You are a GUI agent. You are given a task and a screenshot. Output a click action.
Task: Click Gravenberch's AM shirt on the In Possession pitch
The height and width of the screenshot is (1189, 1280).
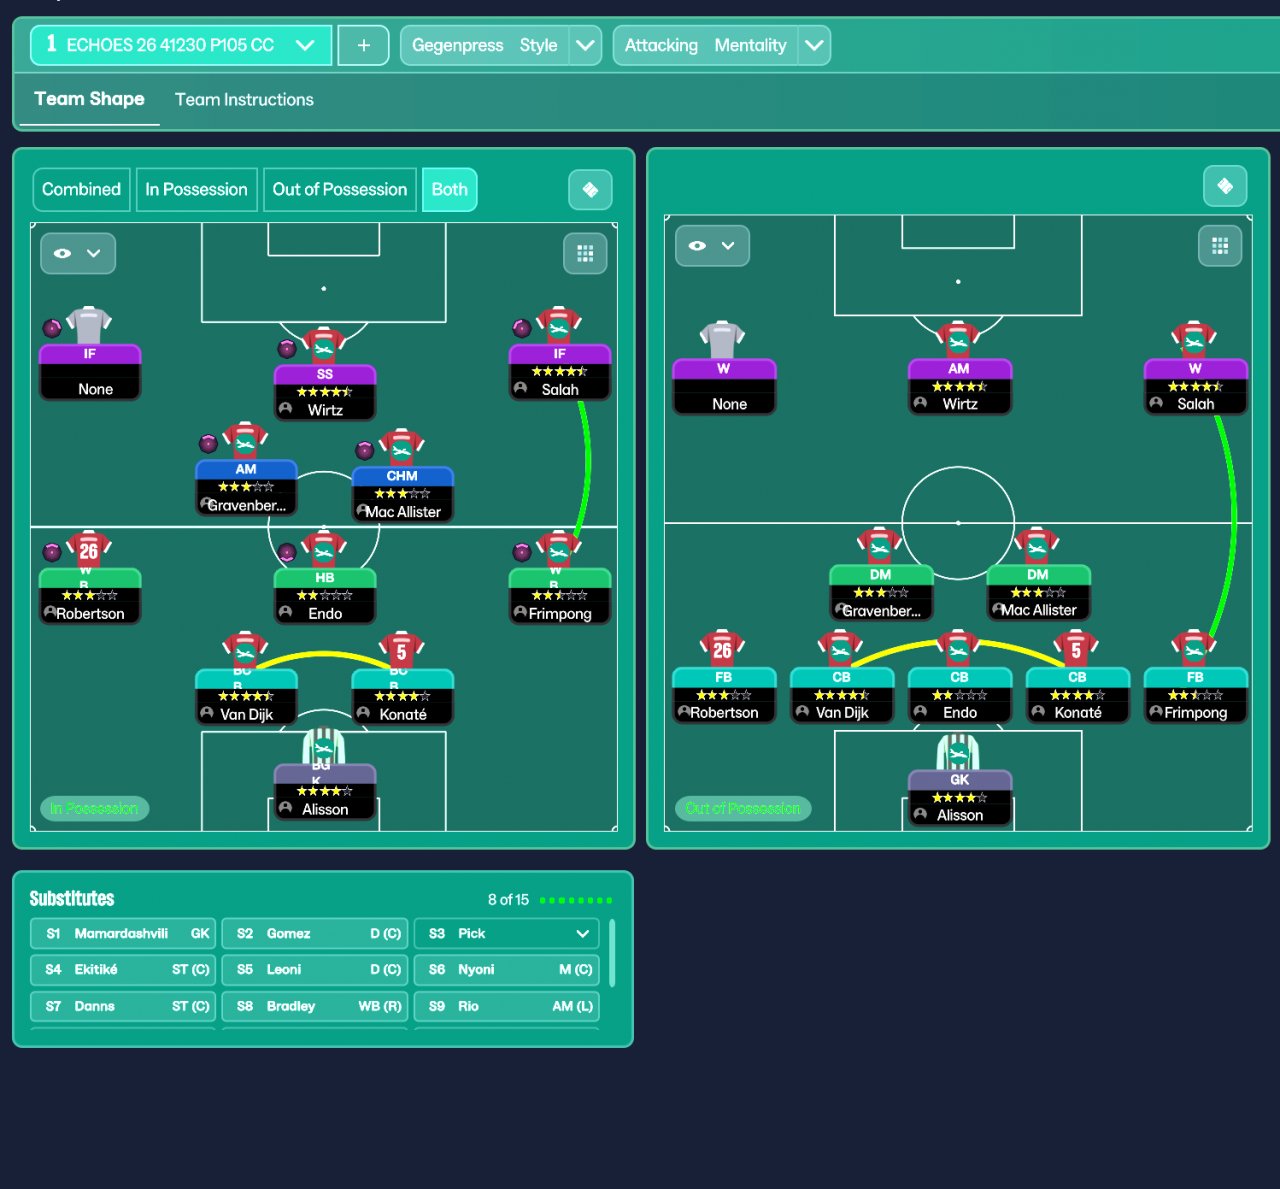245,441
